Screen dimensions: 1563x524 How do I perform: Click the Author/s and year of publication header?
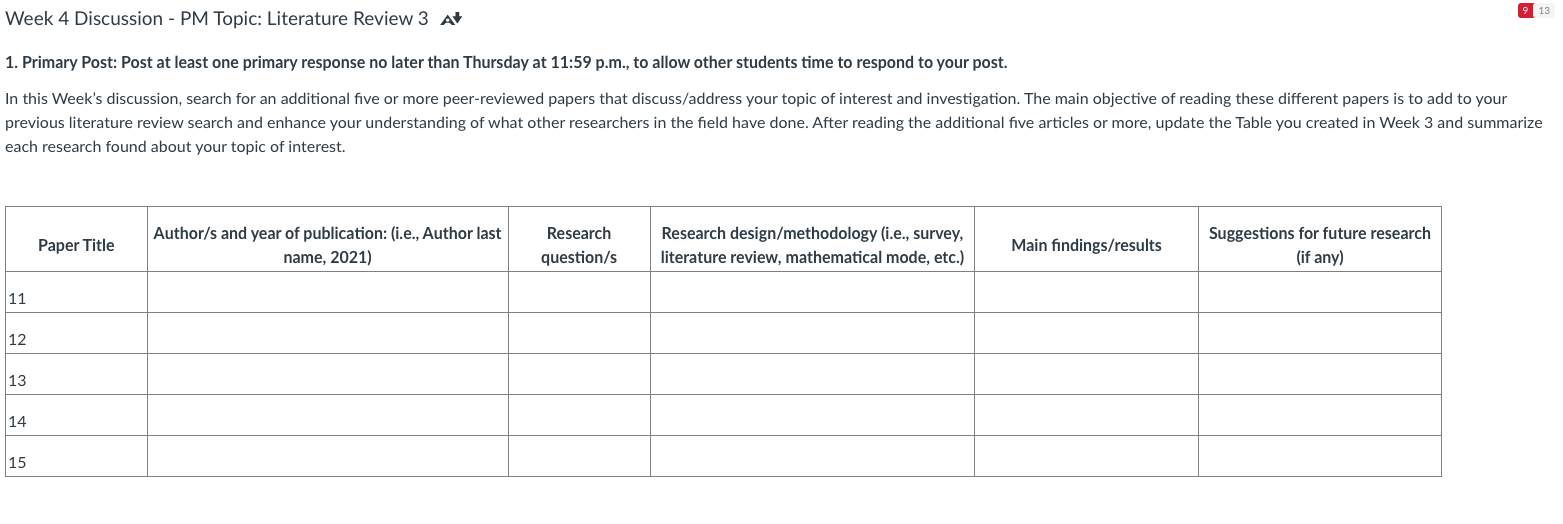tap(328, 245)
